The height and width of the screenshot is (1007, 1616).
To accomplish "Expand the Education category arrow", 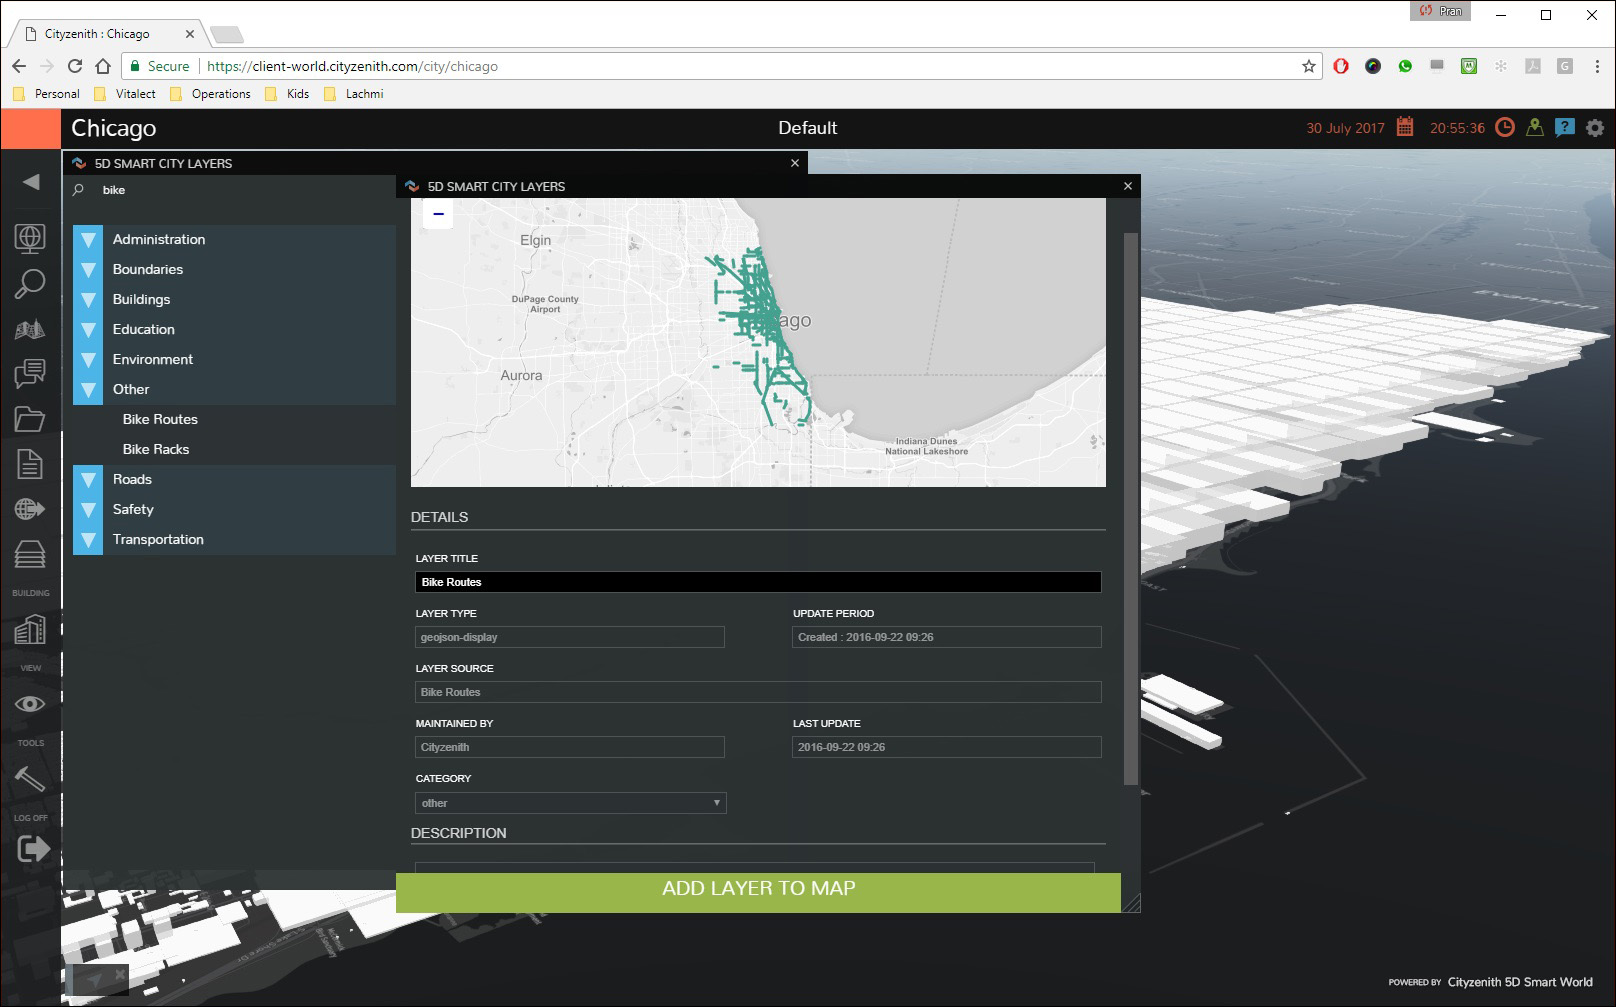I will (x=88, y=330).
